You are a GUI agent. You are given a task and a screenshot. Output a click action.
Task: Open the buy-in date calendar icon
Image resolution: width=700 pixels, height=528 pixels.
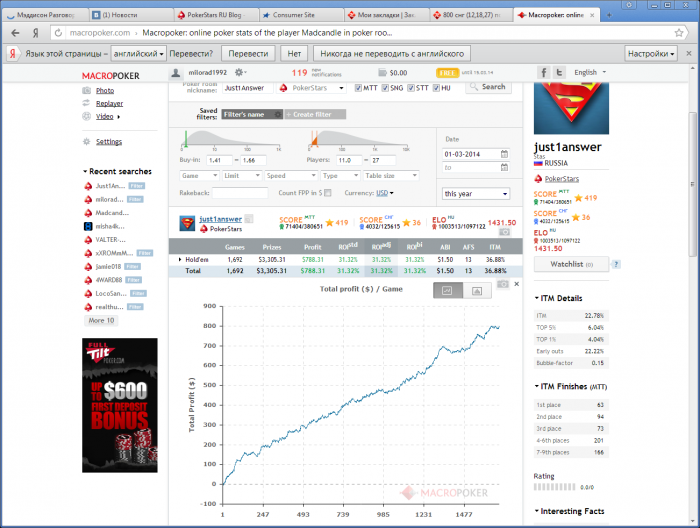coord(504,154)
